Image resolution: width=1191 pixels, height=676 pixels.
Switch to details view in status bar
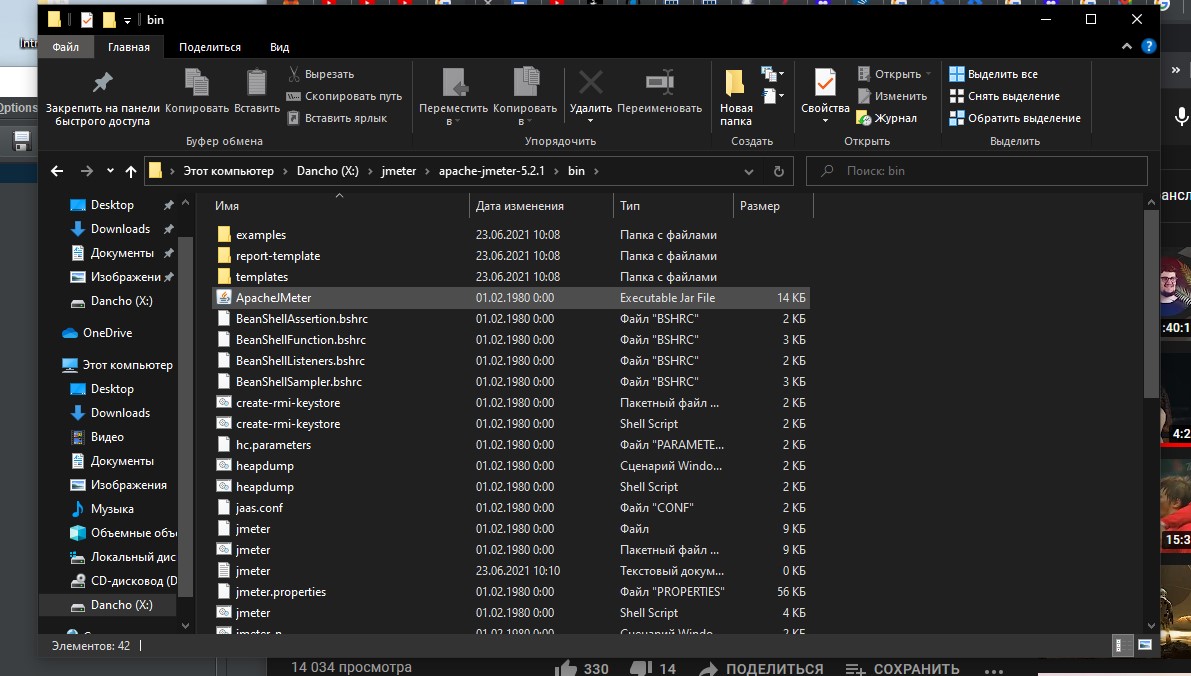click(x=1125, y=646)
